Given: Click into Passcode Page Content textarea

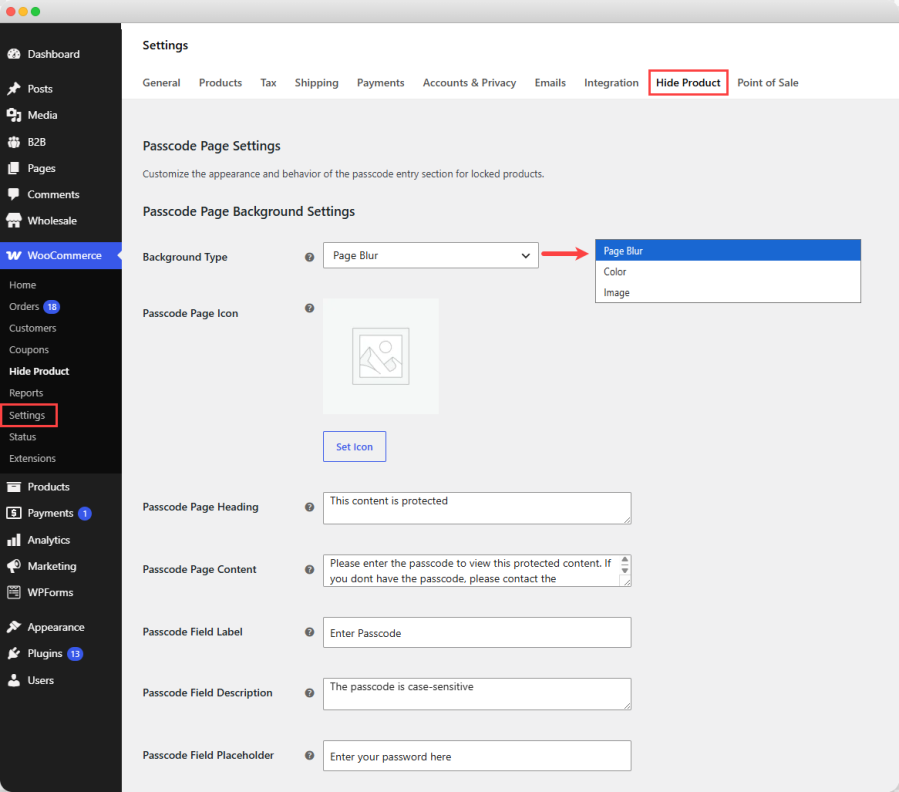Looking at the screenshot, I should coord(477,570).
